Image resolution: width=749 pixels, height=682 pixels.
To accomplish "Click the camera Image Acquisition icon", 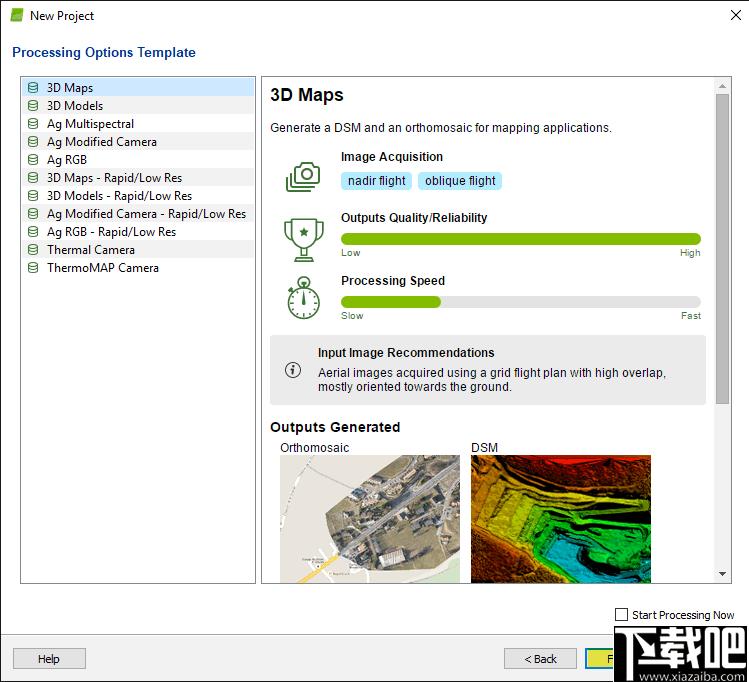I will 303,177.
